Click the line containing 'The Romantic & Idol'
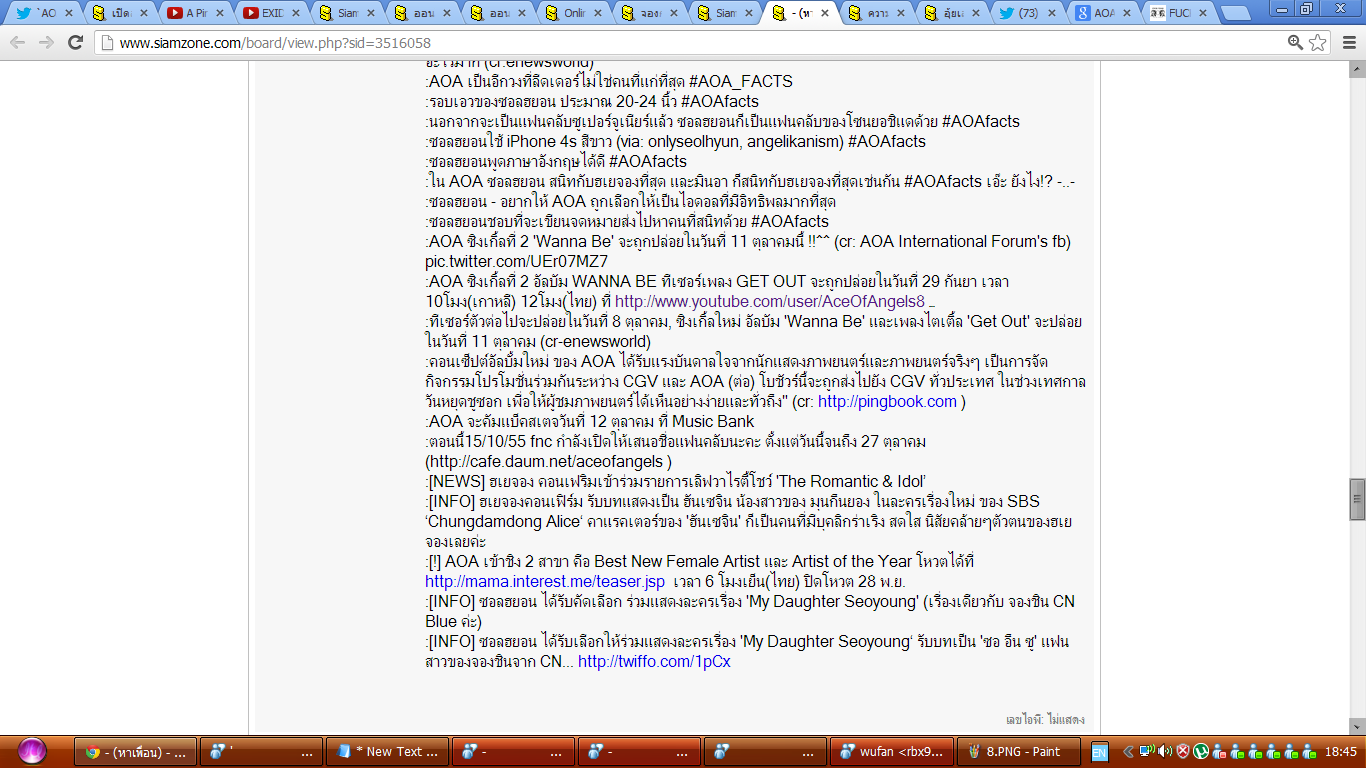 676,481
